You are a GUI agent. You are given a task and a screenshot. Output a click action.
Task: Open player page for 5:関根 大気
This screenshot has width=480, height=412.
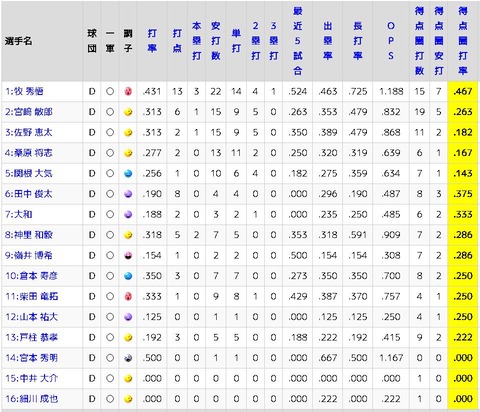(29, 174)
